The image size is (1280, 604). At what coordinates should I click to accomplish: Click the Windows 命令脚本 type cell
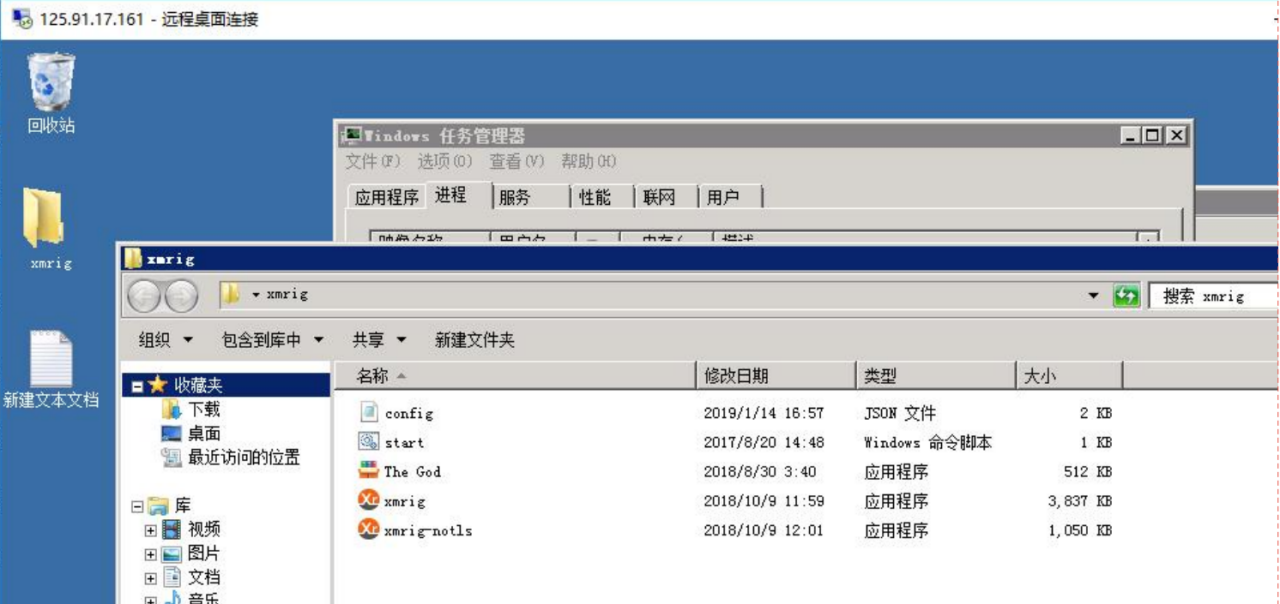pyautogui.click(x=928, y=442)
